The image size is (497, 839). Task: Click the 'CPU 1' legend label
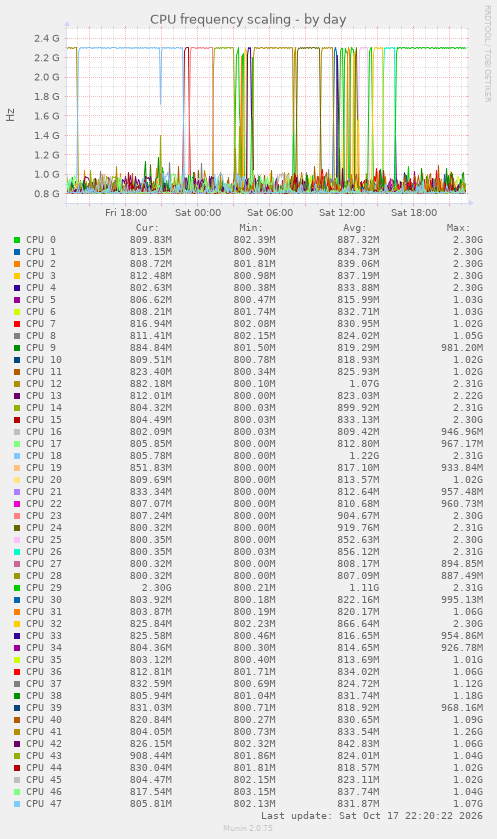coord(41,251)
